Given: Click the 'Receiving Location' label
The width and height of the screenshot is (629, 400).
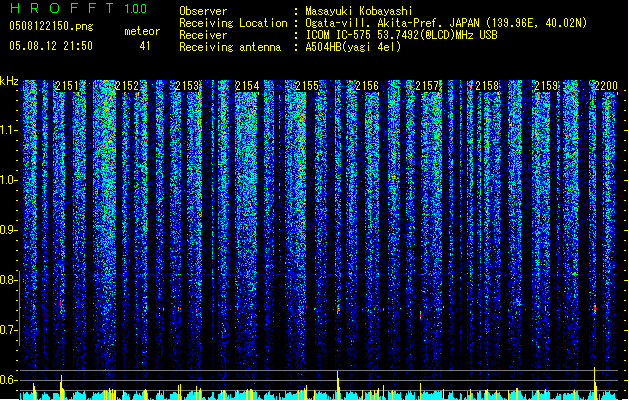Looking at the screenshot, I should [233, 23].
